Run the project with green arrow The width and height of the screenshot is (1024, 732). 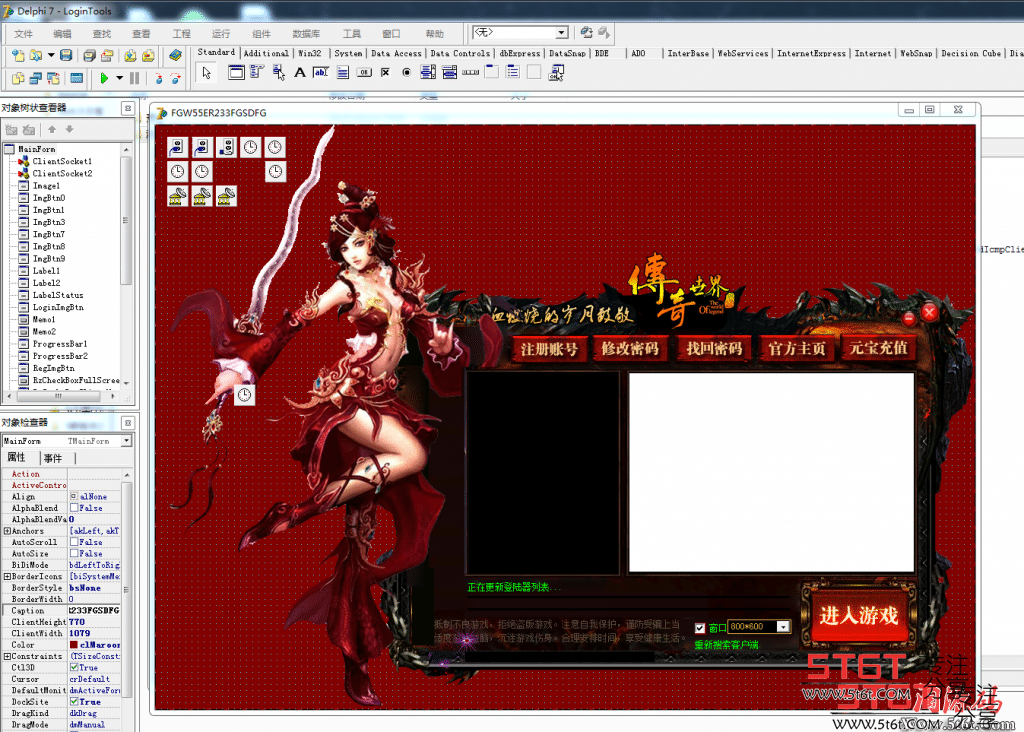(104, 78)
